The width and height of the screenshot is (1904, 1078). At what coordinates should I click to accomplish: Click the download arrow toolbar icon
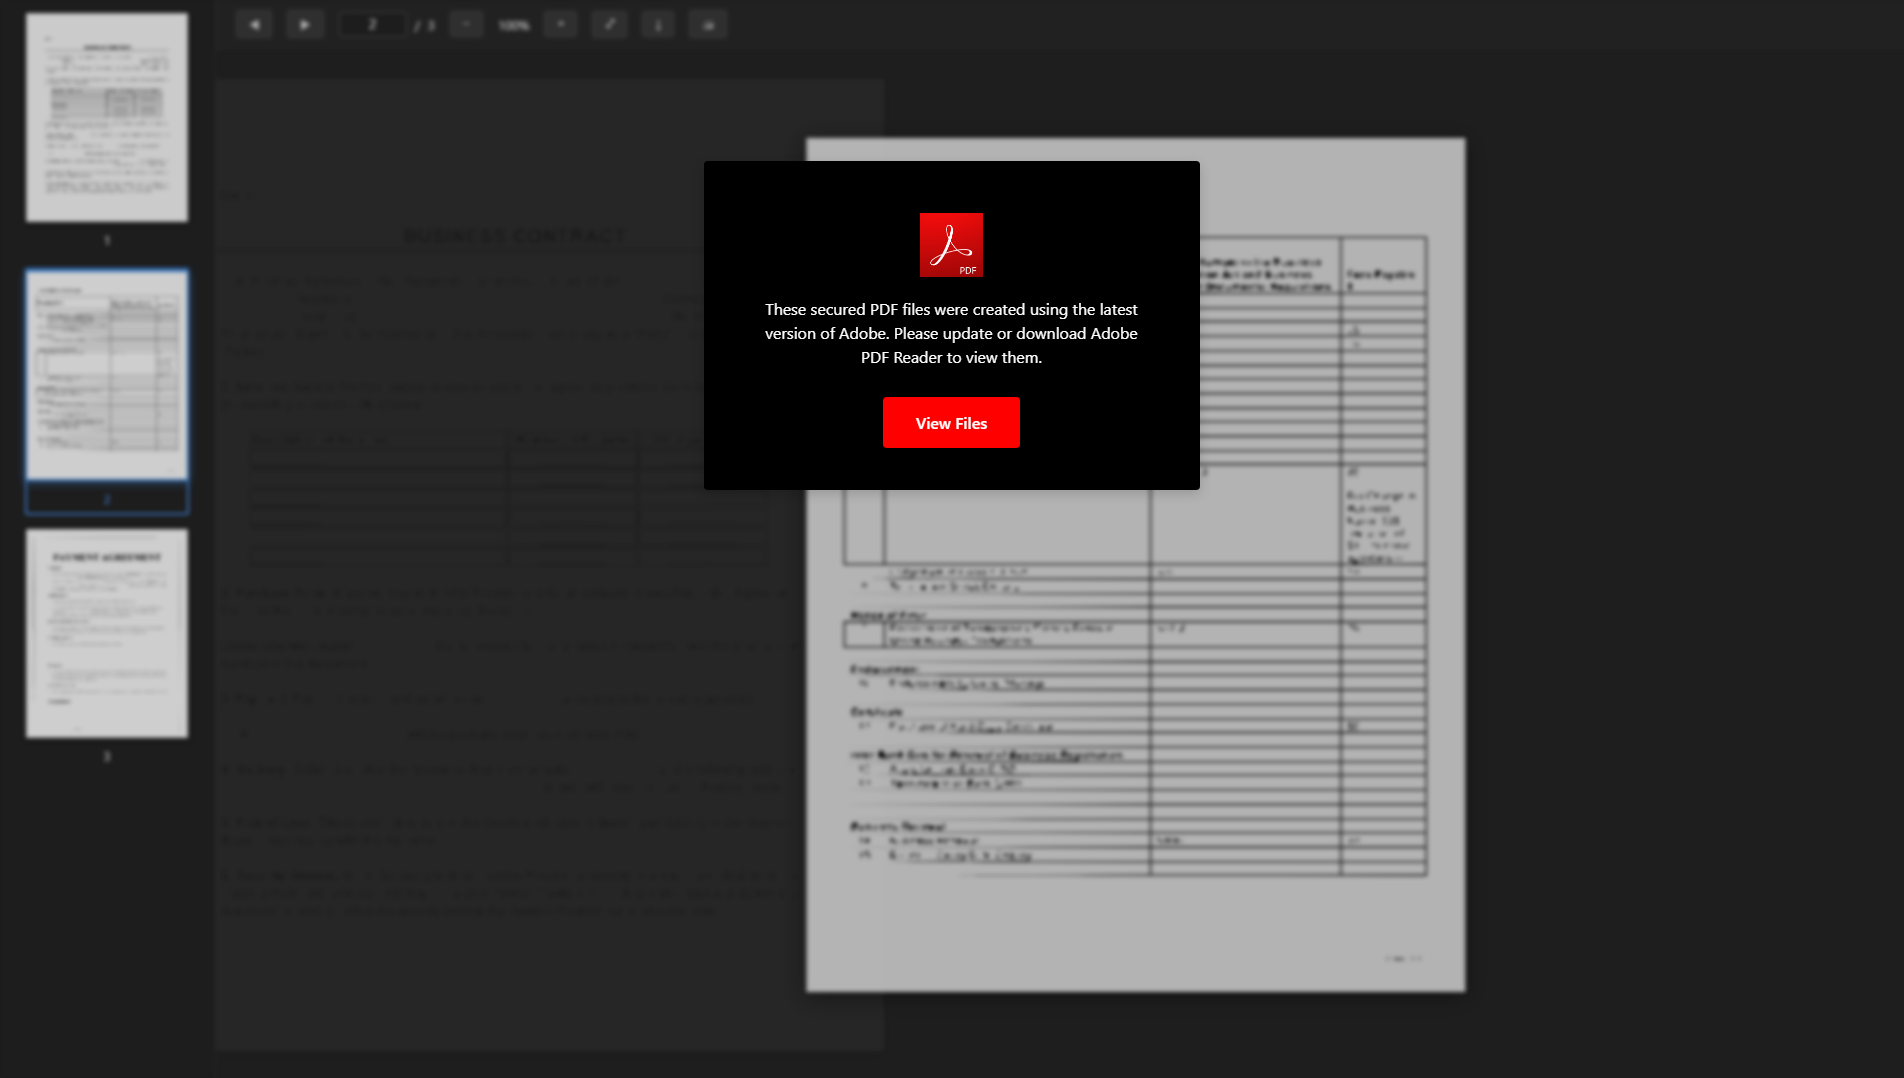(x=658, y=25)
